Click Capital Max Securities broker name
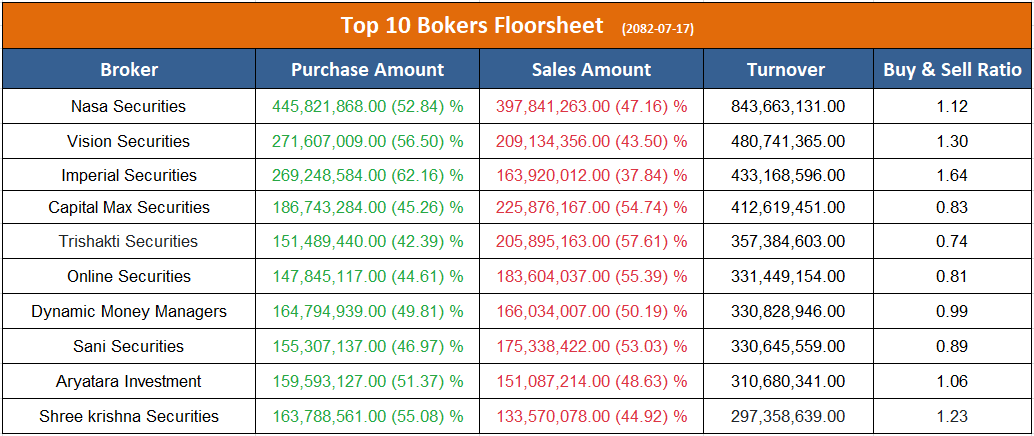 point(129,207)
